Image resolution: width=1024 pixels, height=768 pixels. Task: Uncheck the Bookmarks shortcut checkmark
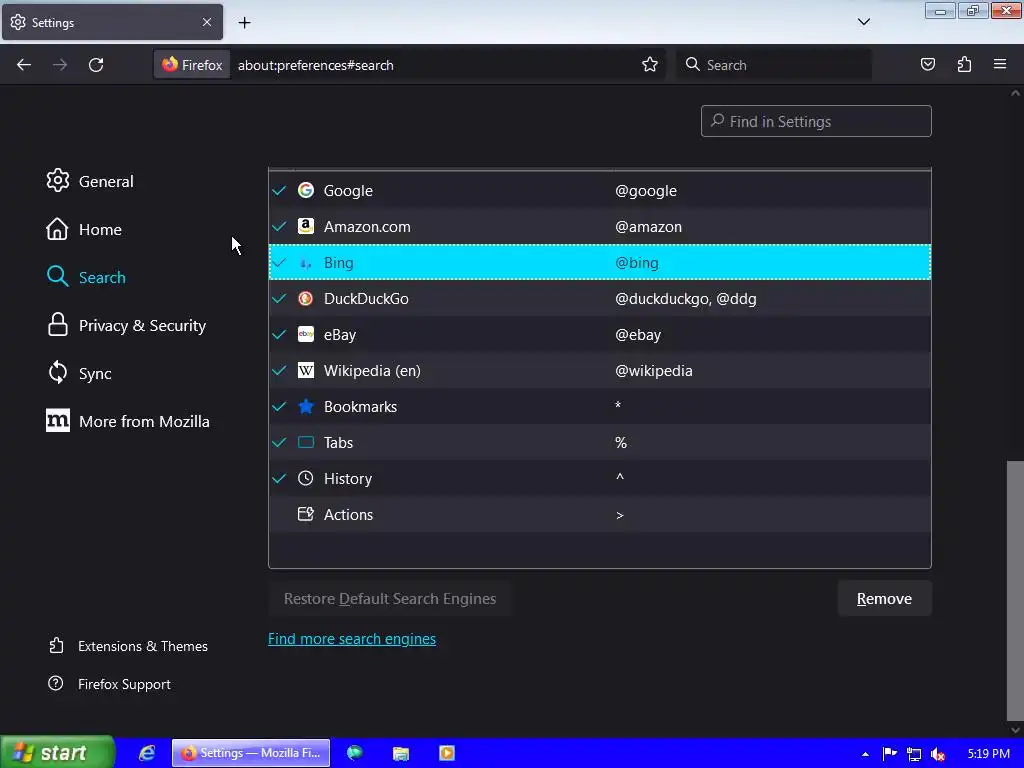click(x=280, y=406)
